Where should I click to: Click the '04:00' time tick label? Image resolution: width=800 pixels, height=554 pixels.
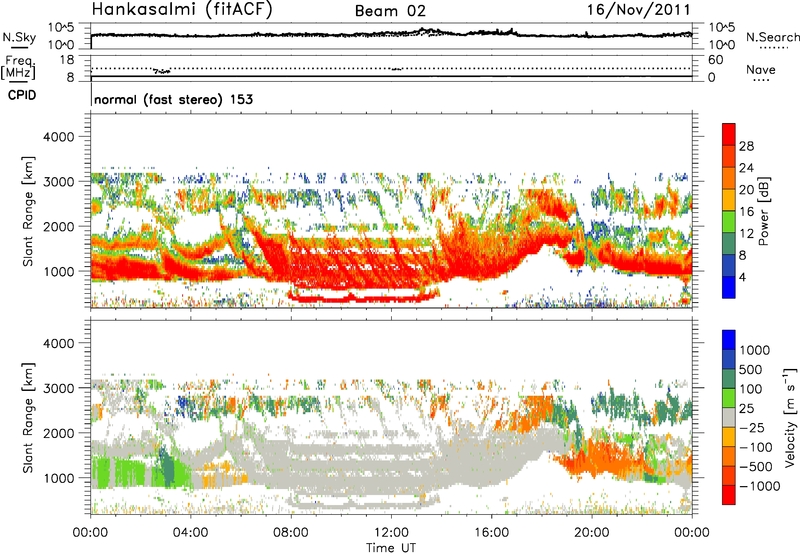[x=190, y=533]
